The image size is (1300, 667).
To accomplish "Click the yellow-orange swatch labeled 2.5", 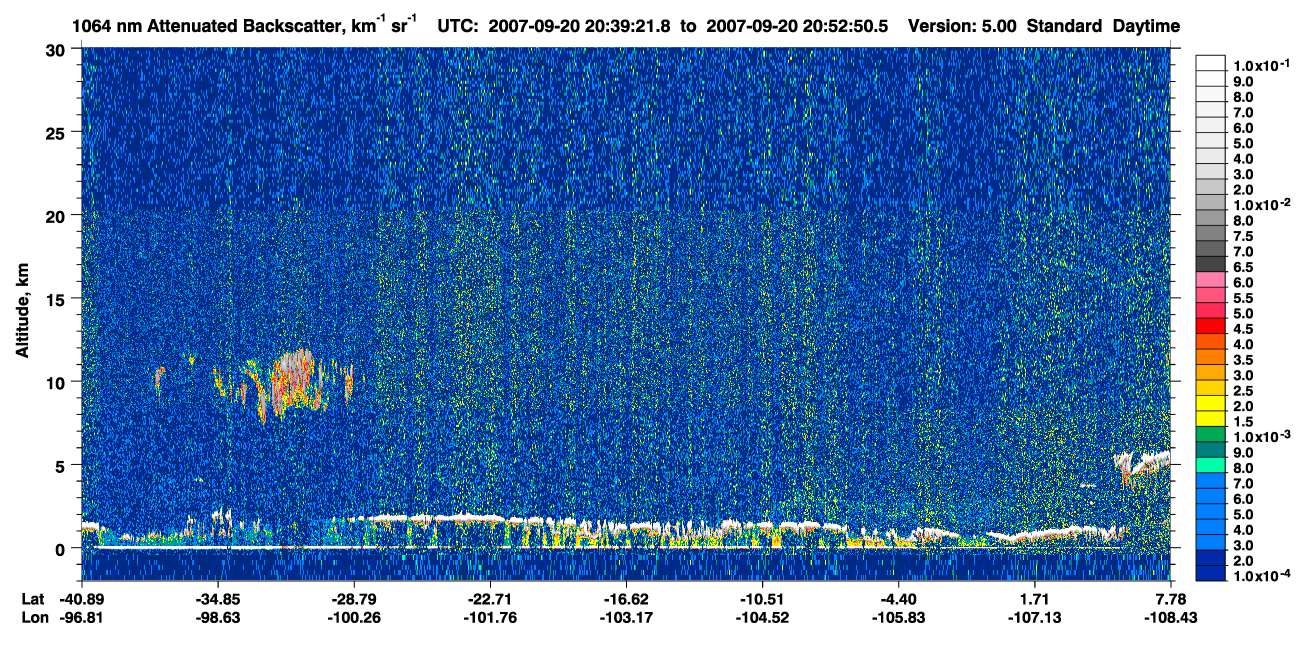I will [x=1211, y=389].
